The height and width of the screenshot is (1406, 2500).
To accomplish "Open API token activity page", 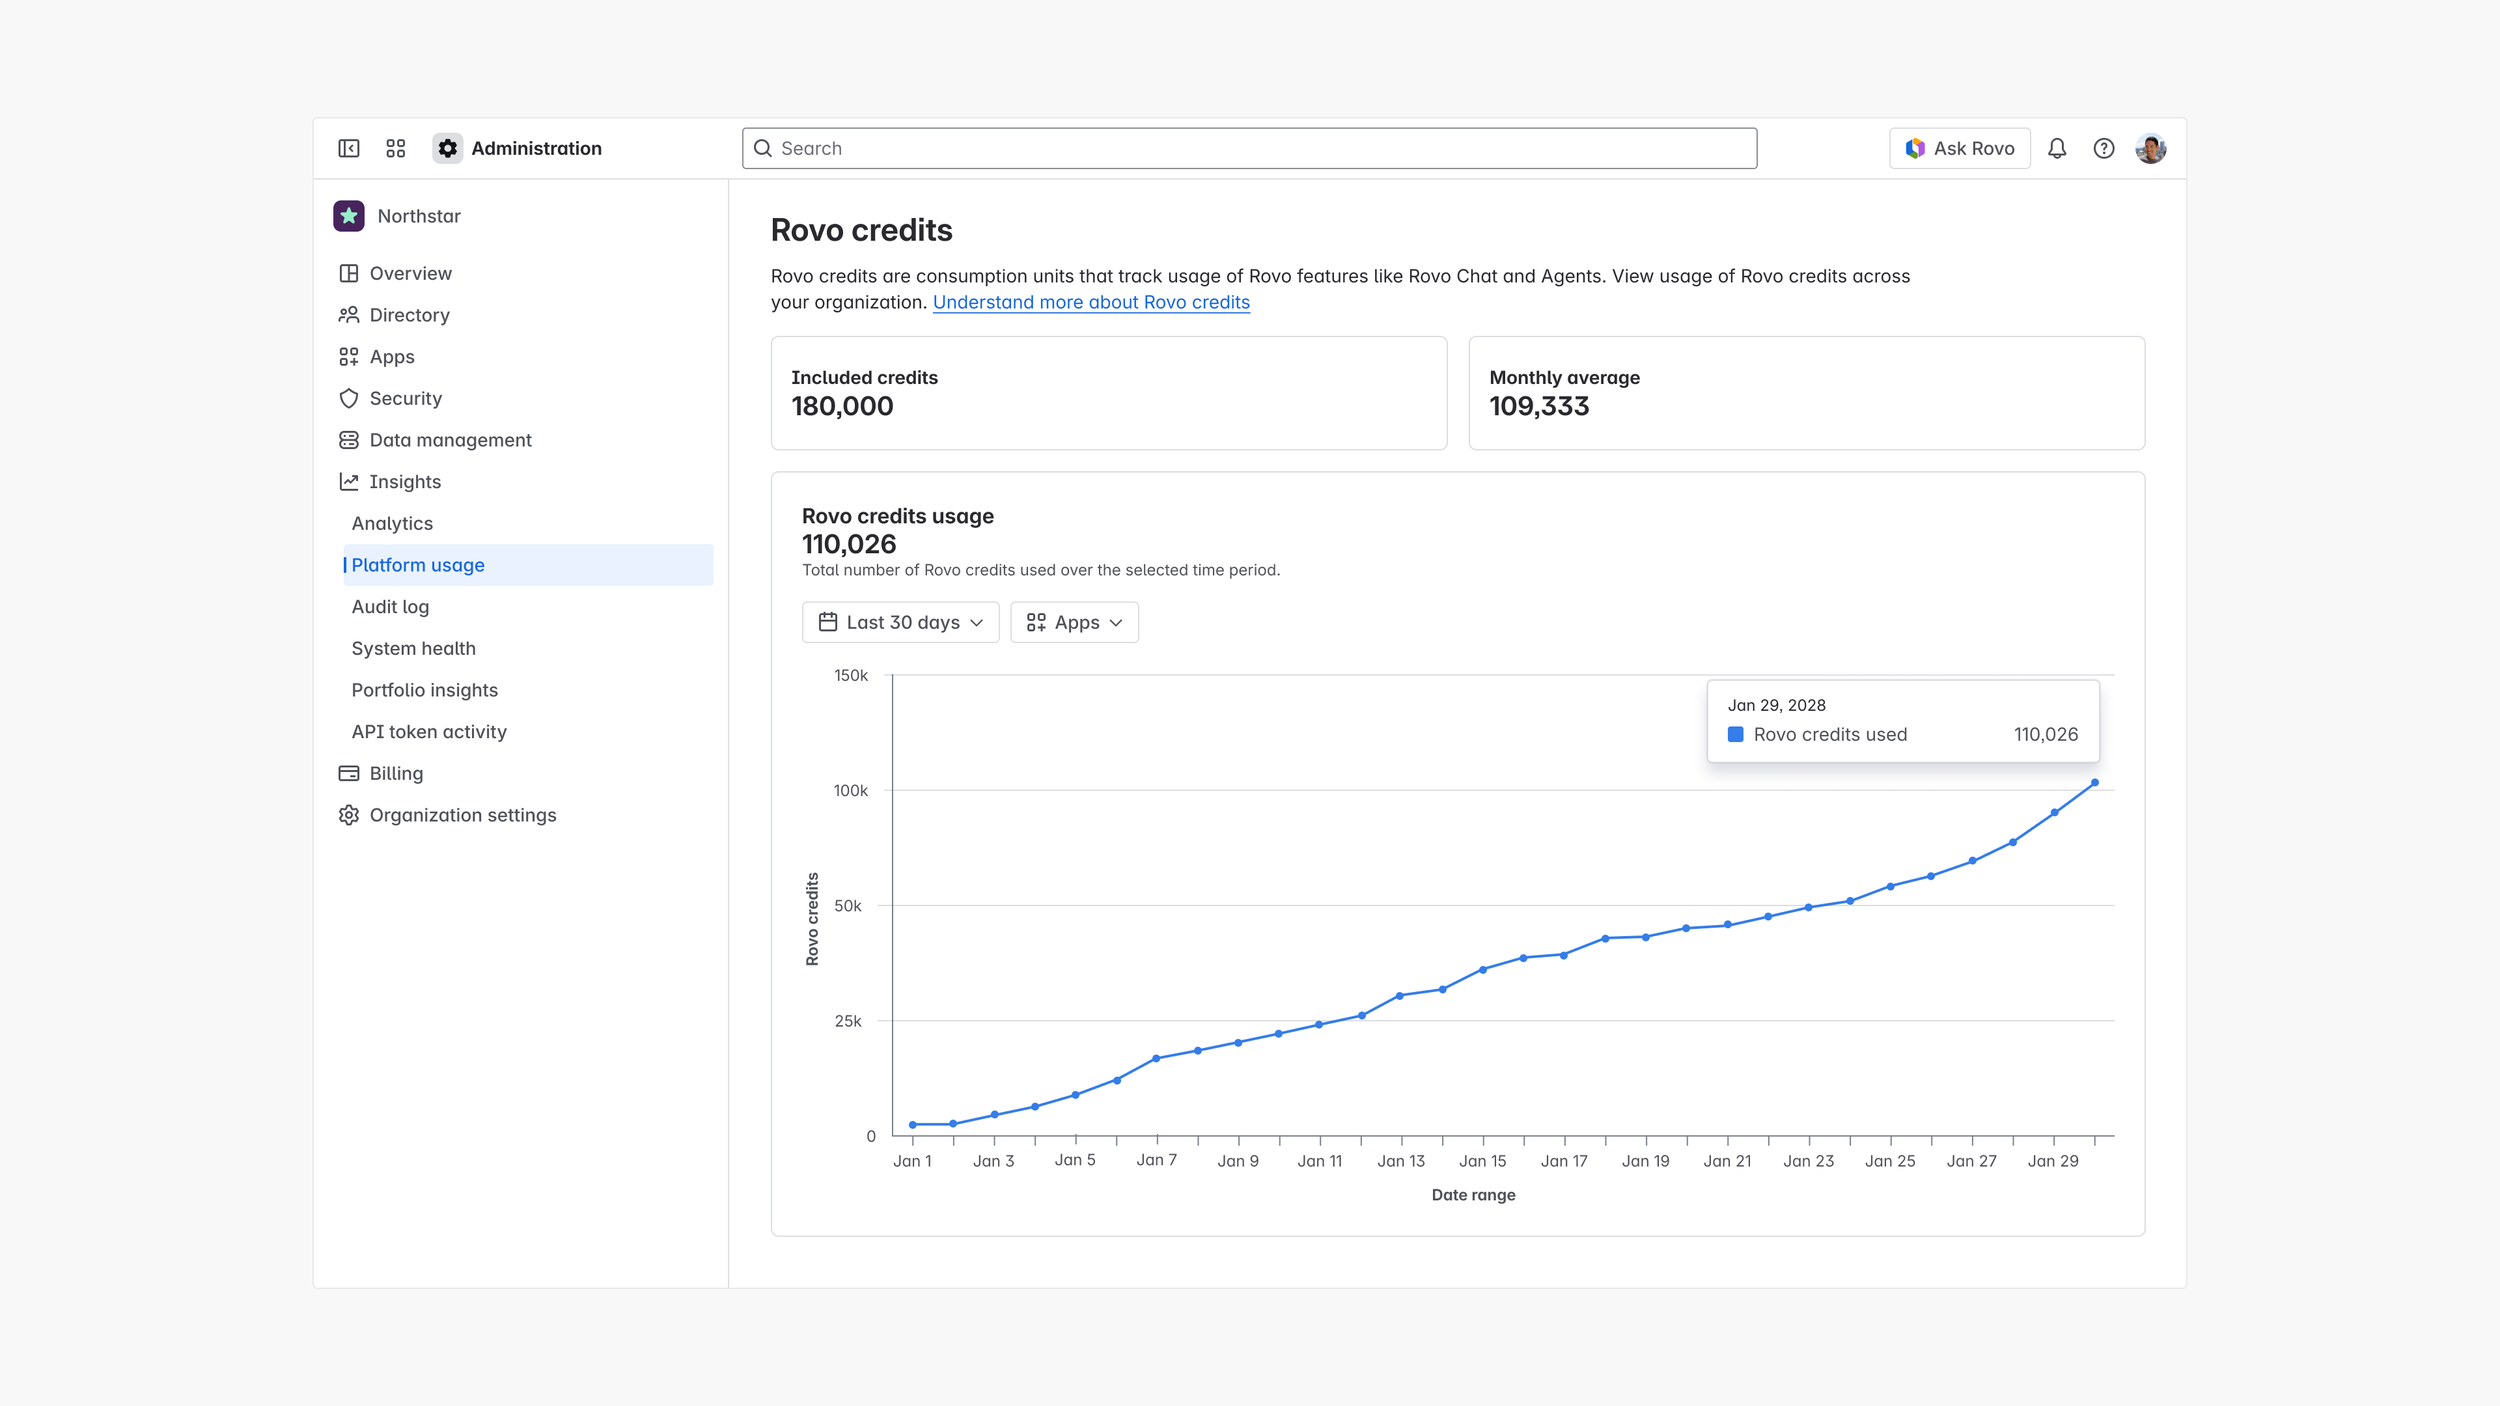I will click(x=429, y=732).
